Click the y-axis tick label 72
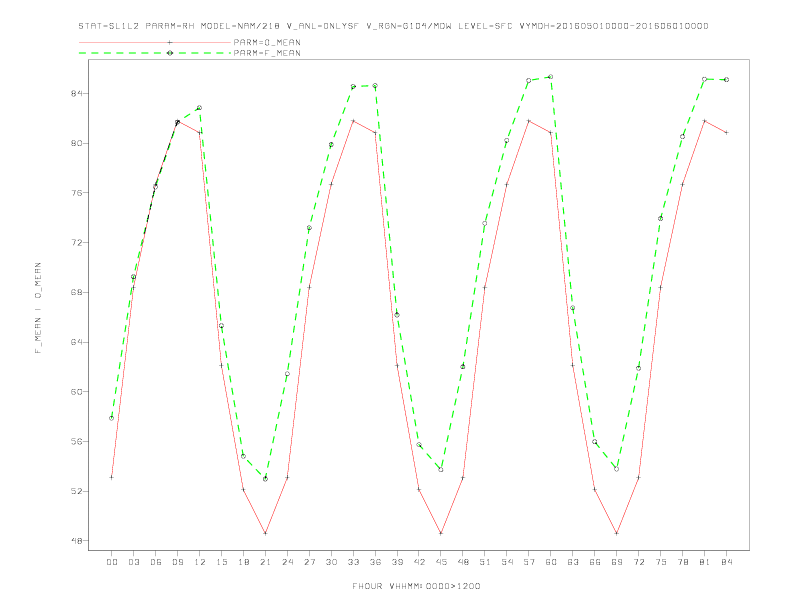 tap(76, 242)
